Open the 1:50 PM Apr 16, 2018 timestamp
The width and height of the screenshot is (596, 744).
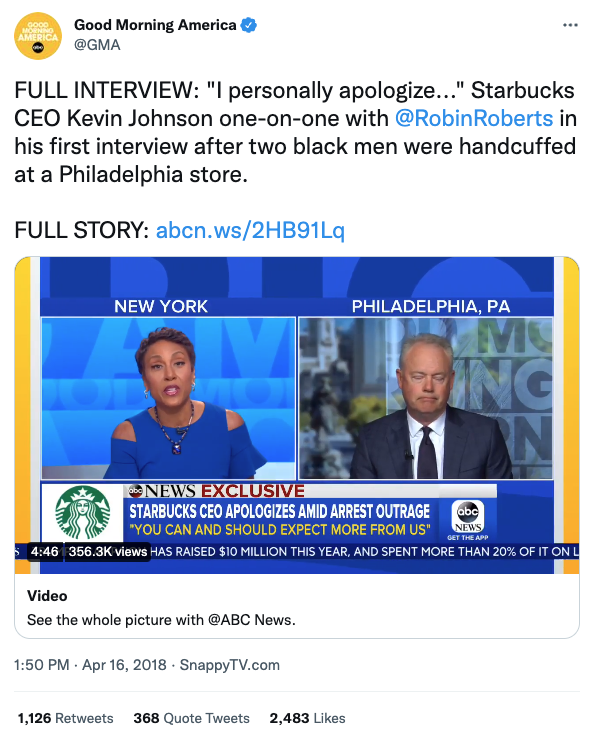coord(90,665)
